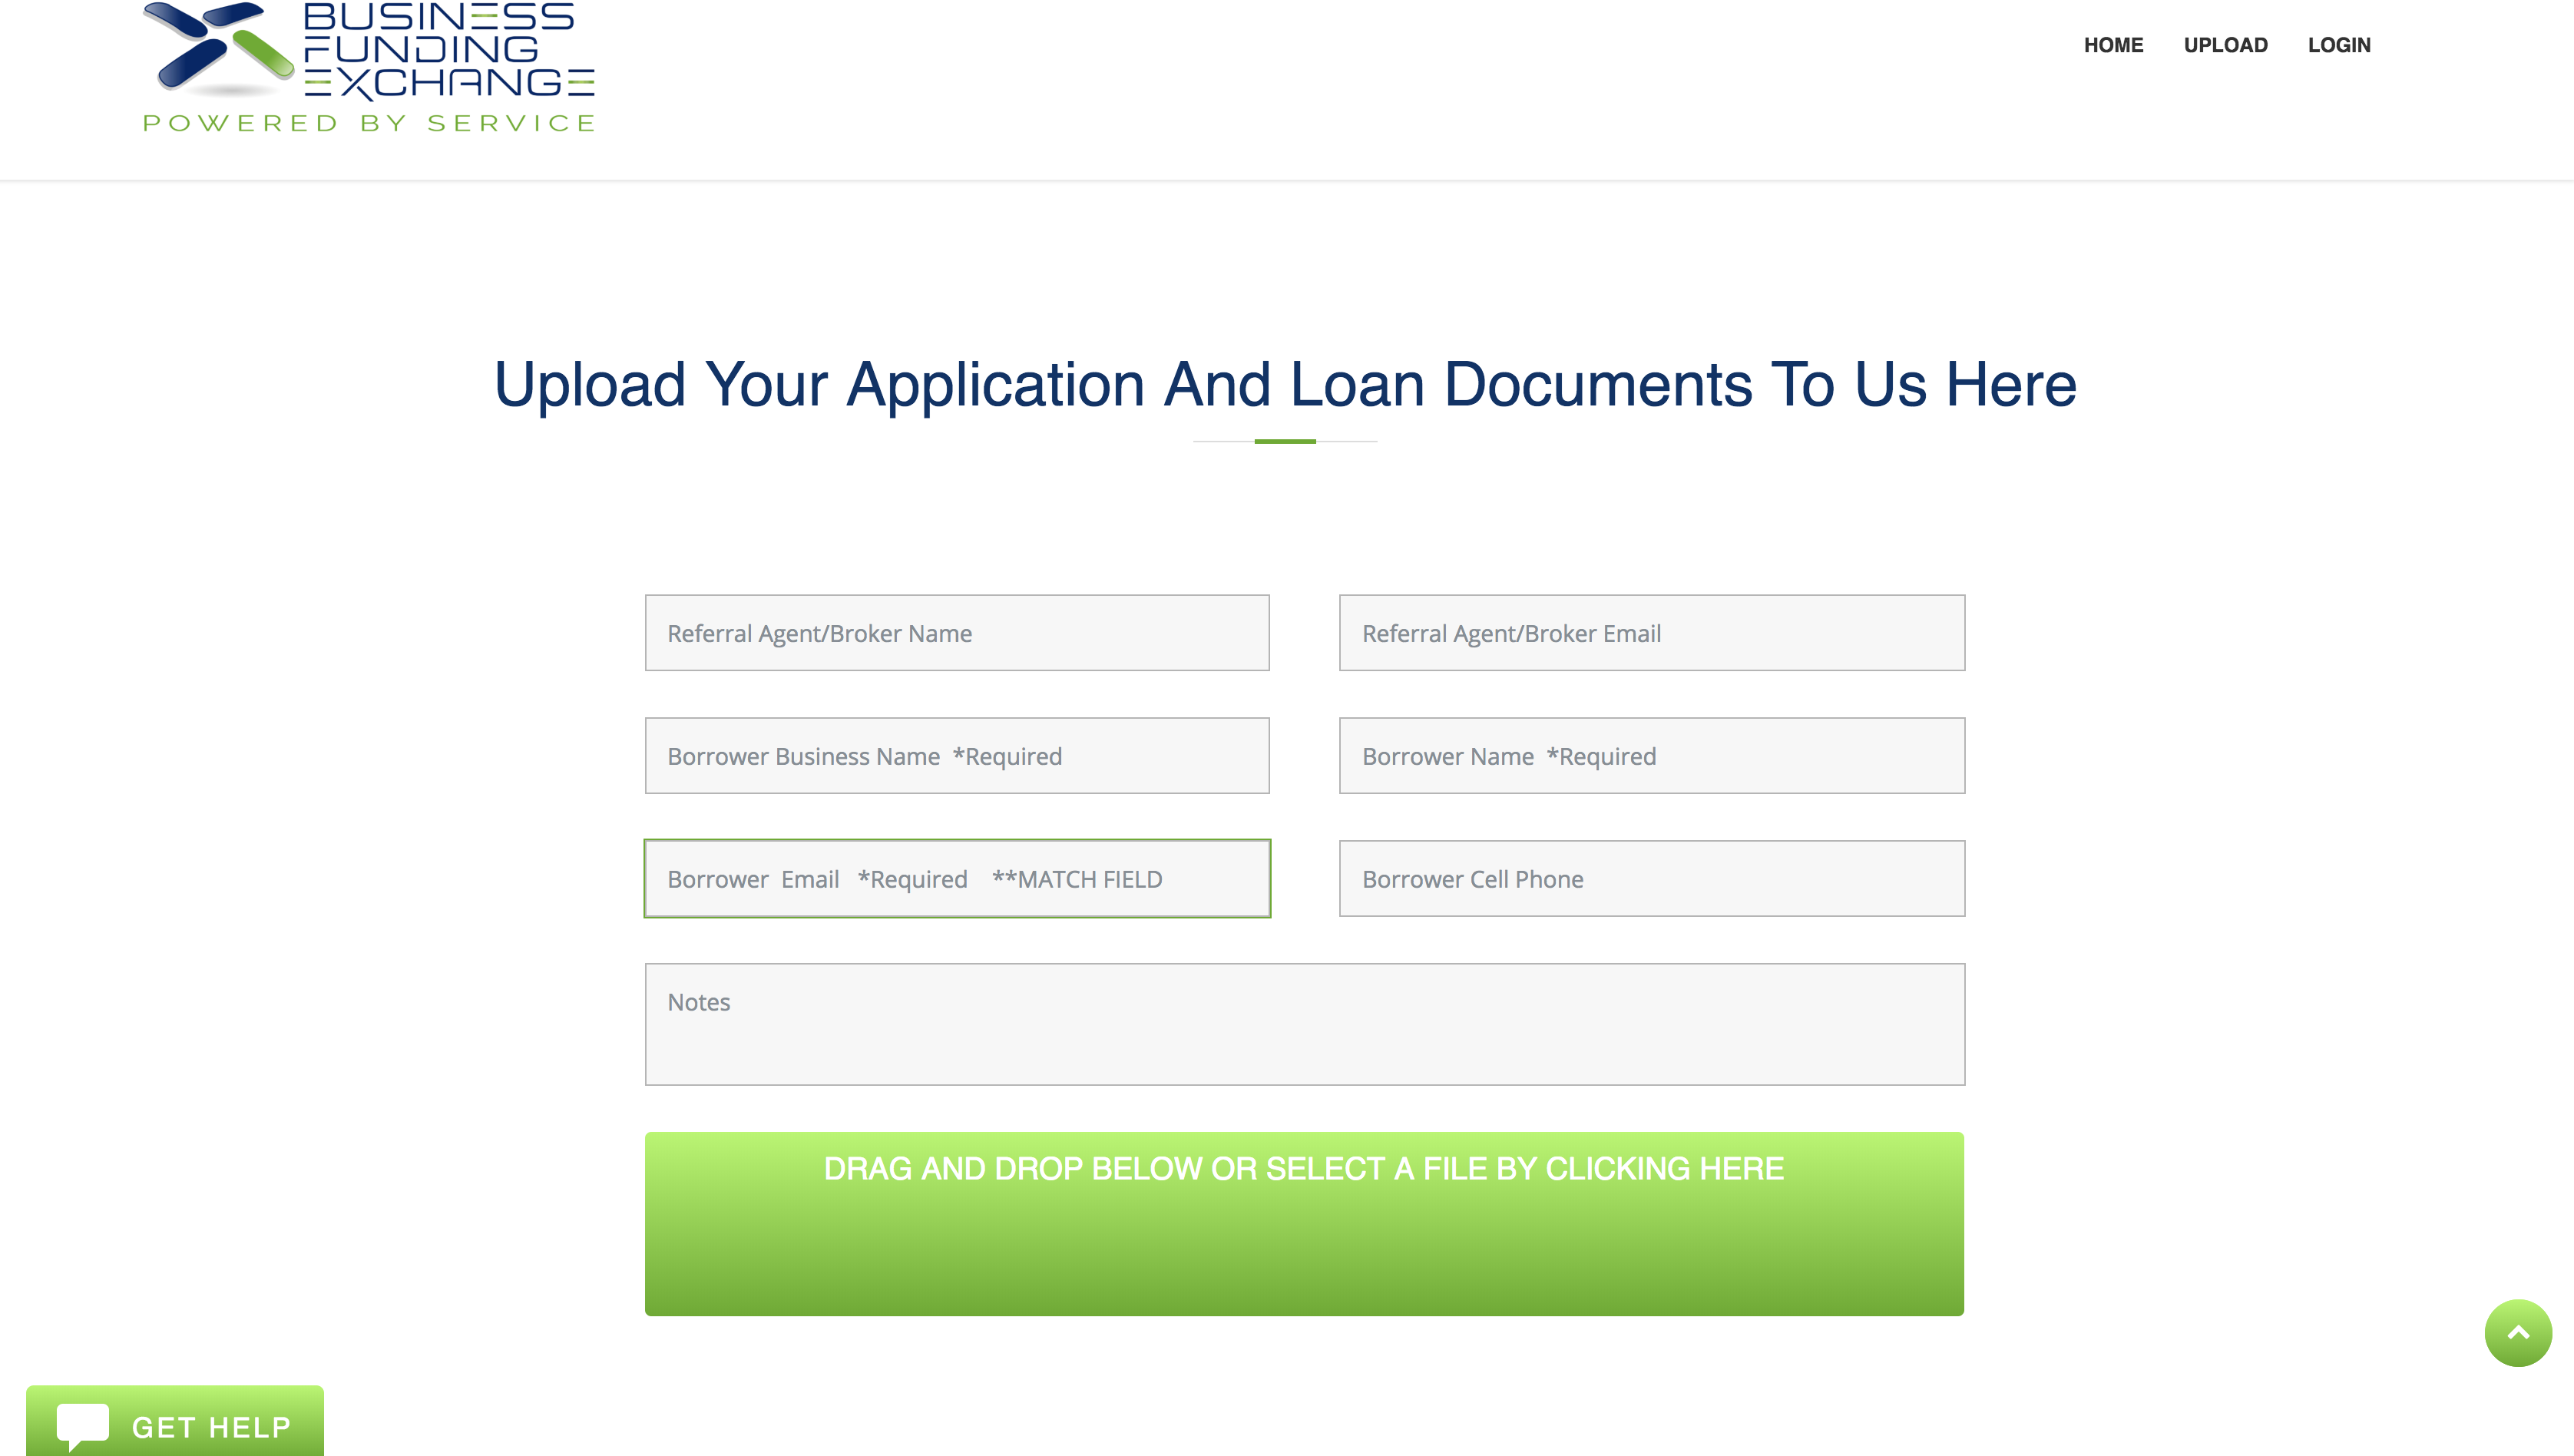Click the scroll indicator on right side
The image size is (2574, 1456).
point(2517,1332)
